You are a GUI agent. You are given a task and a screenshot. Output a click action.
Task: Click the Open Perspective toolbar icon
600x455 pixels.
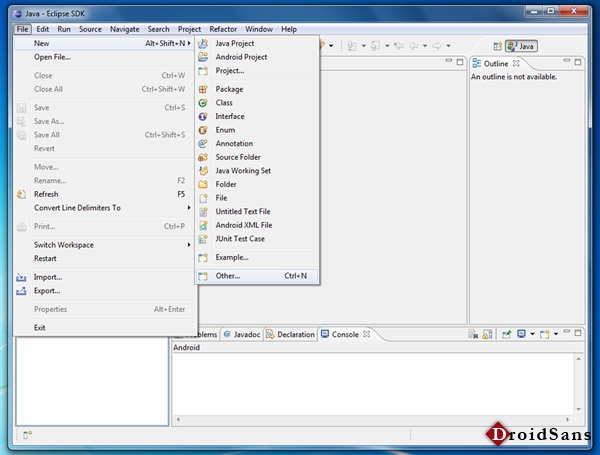point(497,46)
